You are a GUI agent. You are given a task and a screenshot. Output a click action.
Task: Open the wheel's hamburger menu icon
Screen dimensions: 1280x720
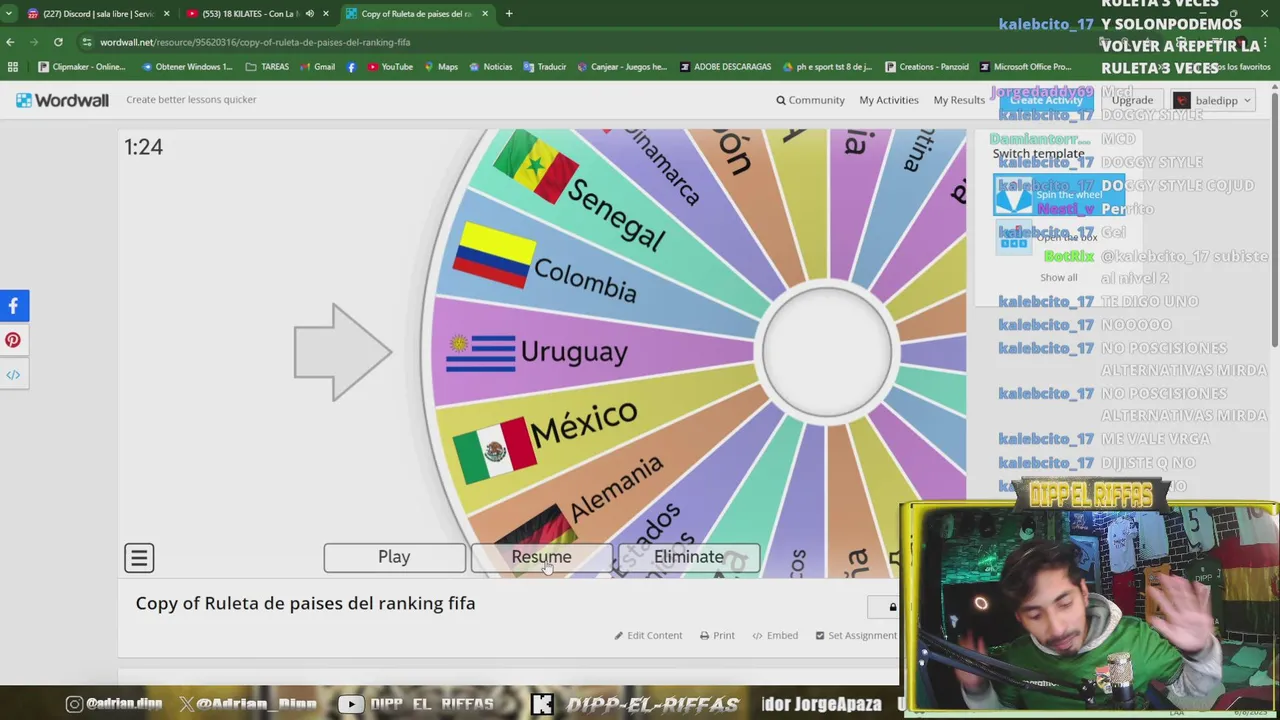[139, 558]
